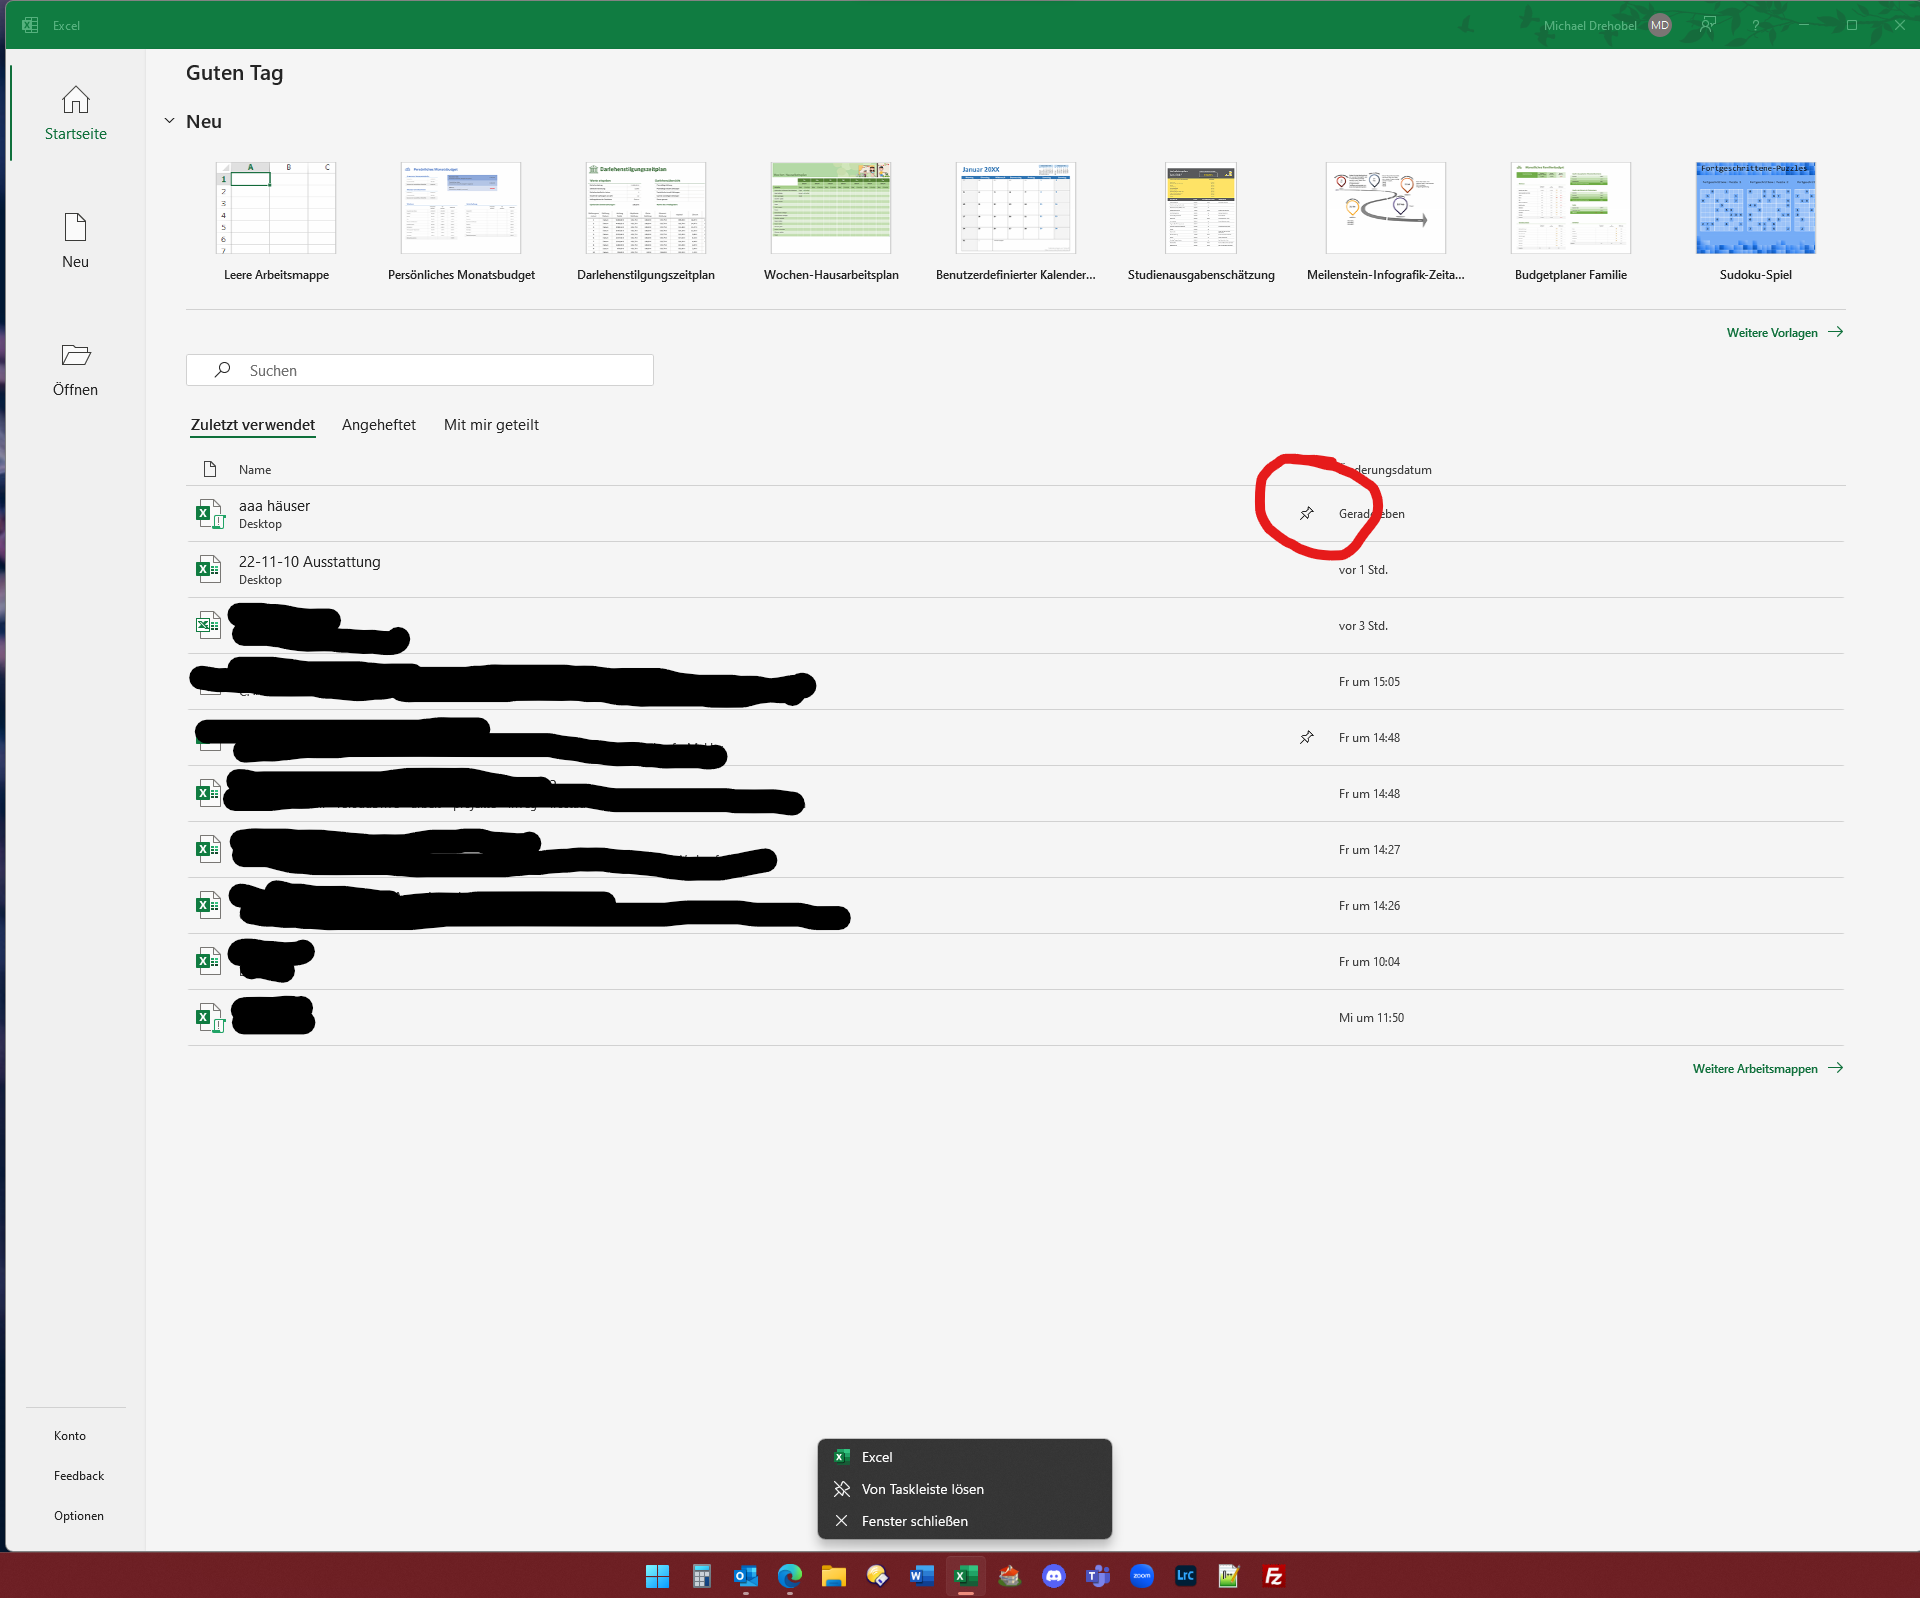The width and height of the screenshot is (1920, 1598).
Task: Toggle the pin on the Fr um 14:48 file
Action: [1306, 738]
